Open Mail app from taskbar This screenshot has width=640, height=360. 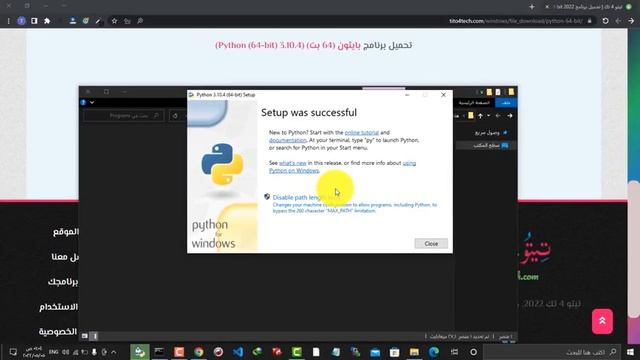[375, 352]
